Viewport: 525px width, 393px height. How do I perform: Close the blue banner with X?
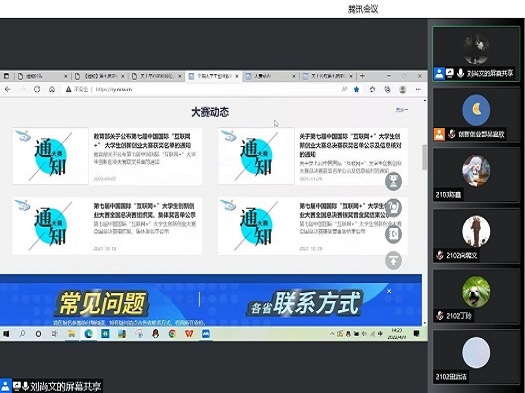pyautogui.click(x=389, y=291)
